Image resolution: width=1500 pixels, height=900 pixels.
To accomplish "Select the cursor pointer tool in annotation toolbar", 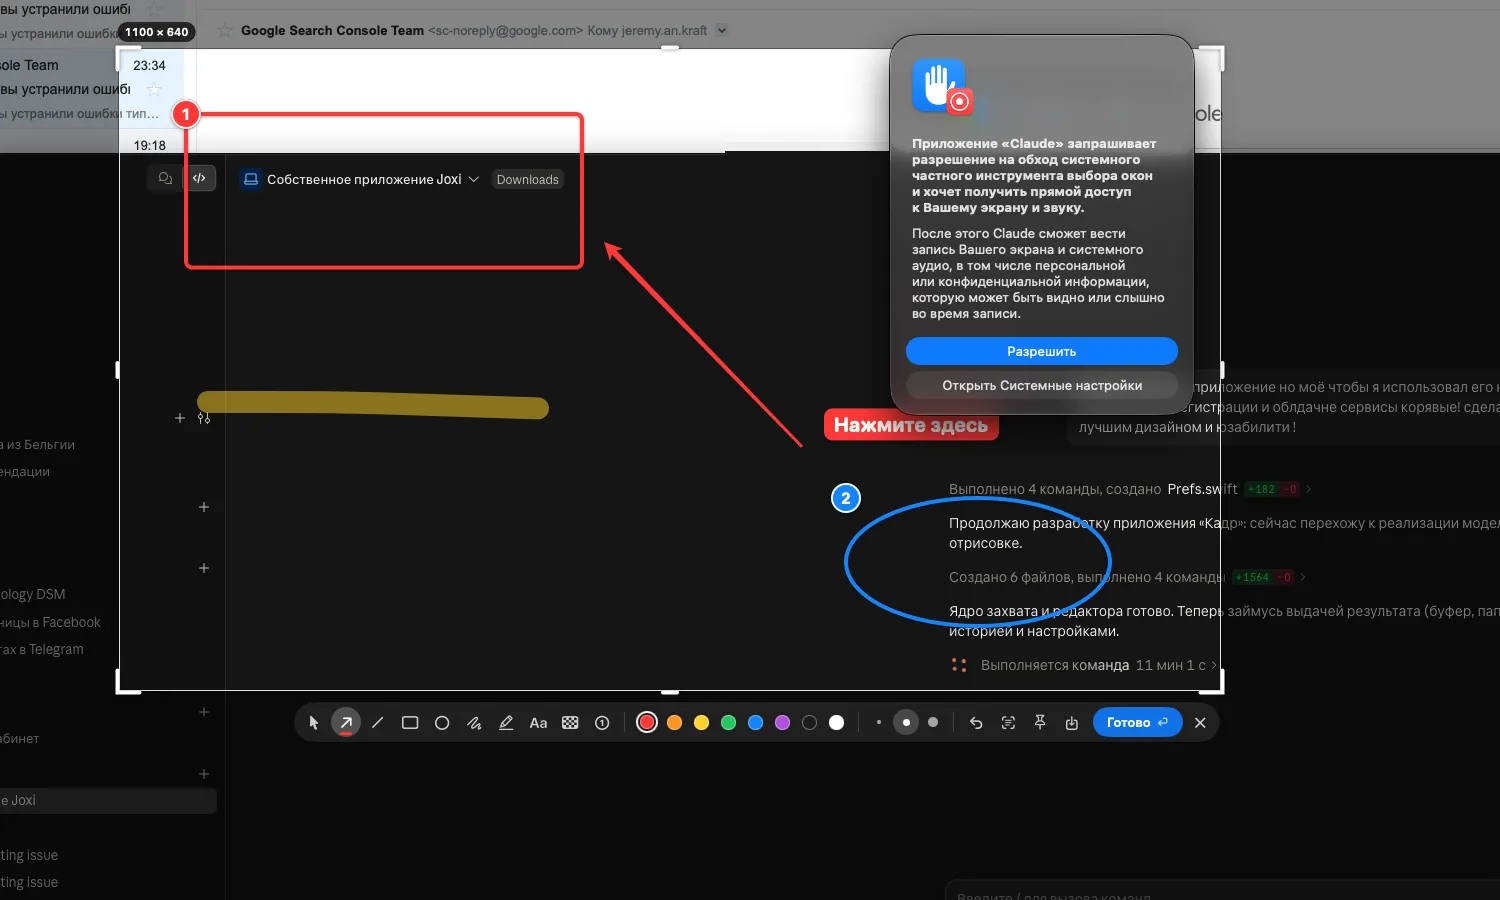I will 314,723.
